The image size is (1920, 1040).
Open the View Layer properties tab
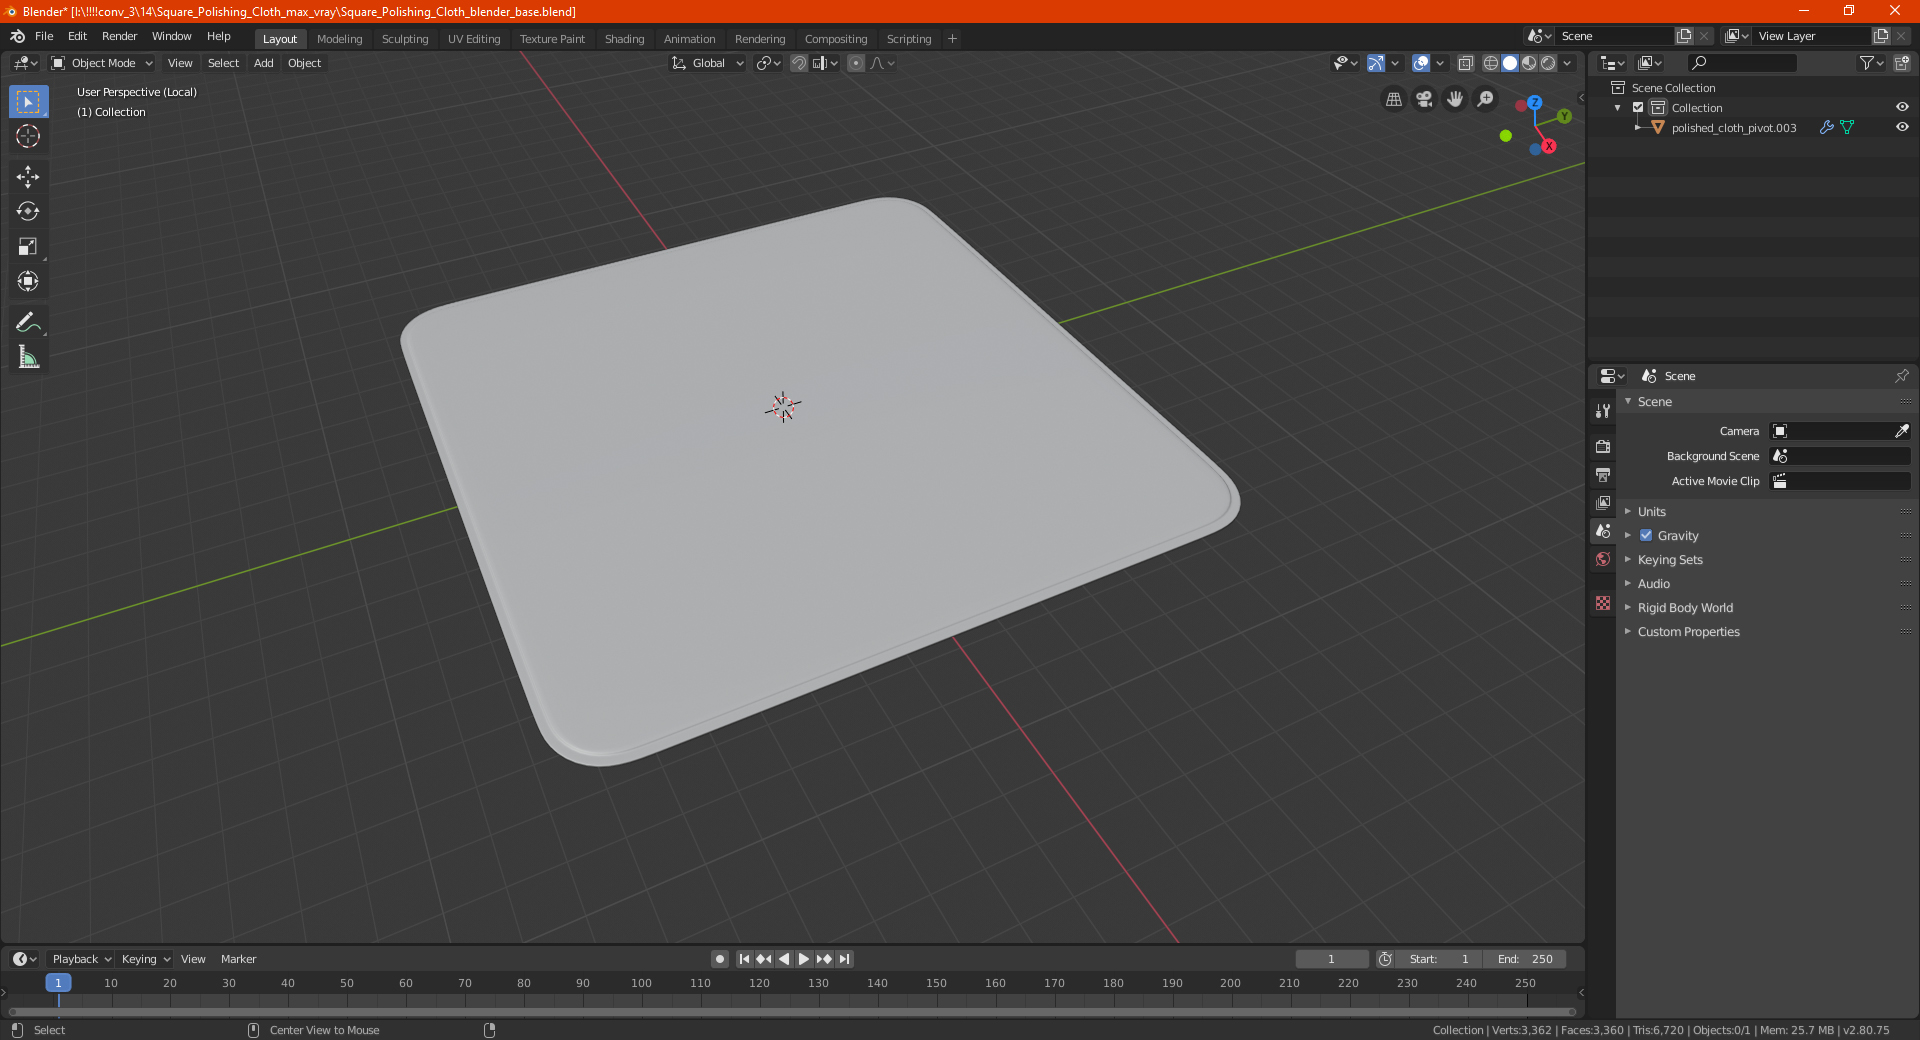tap(1603, 502)
